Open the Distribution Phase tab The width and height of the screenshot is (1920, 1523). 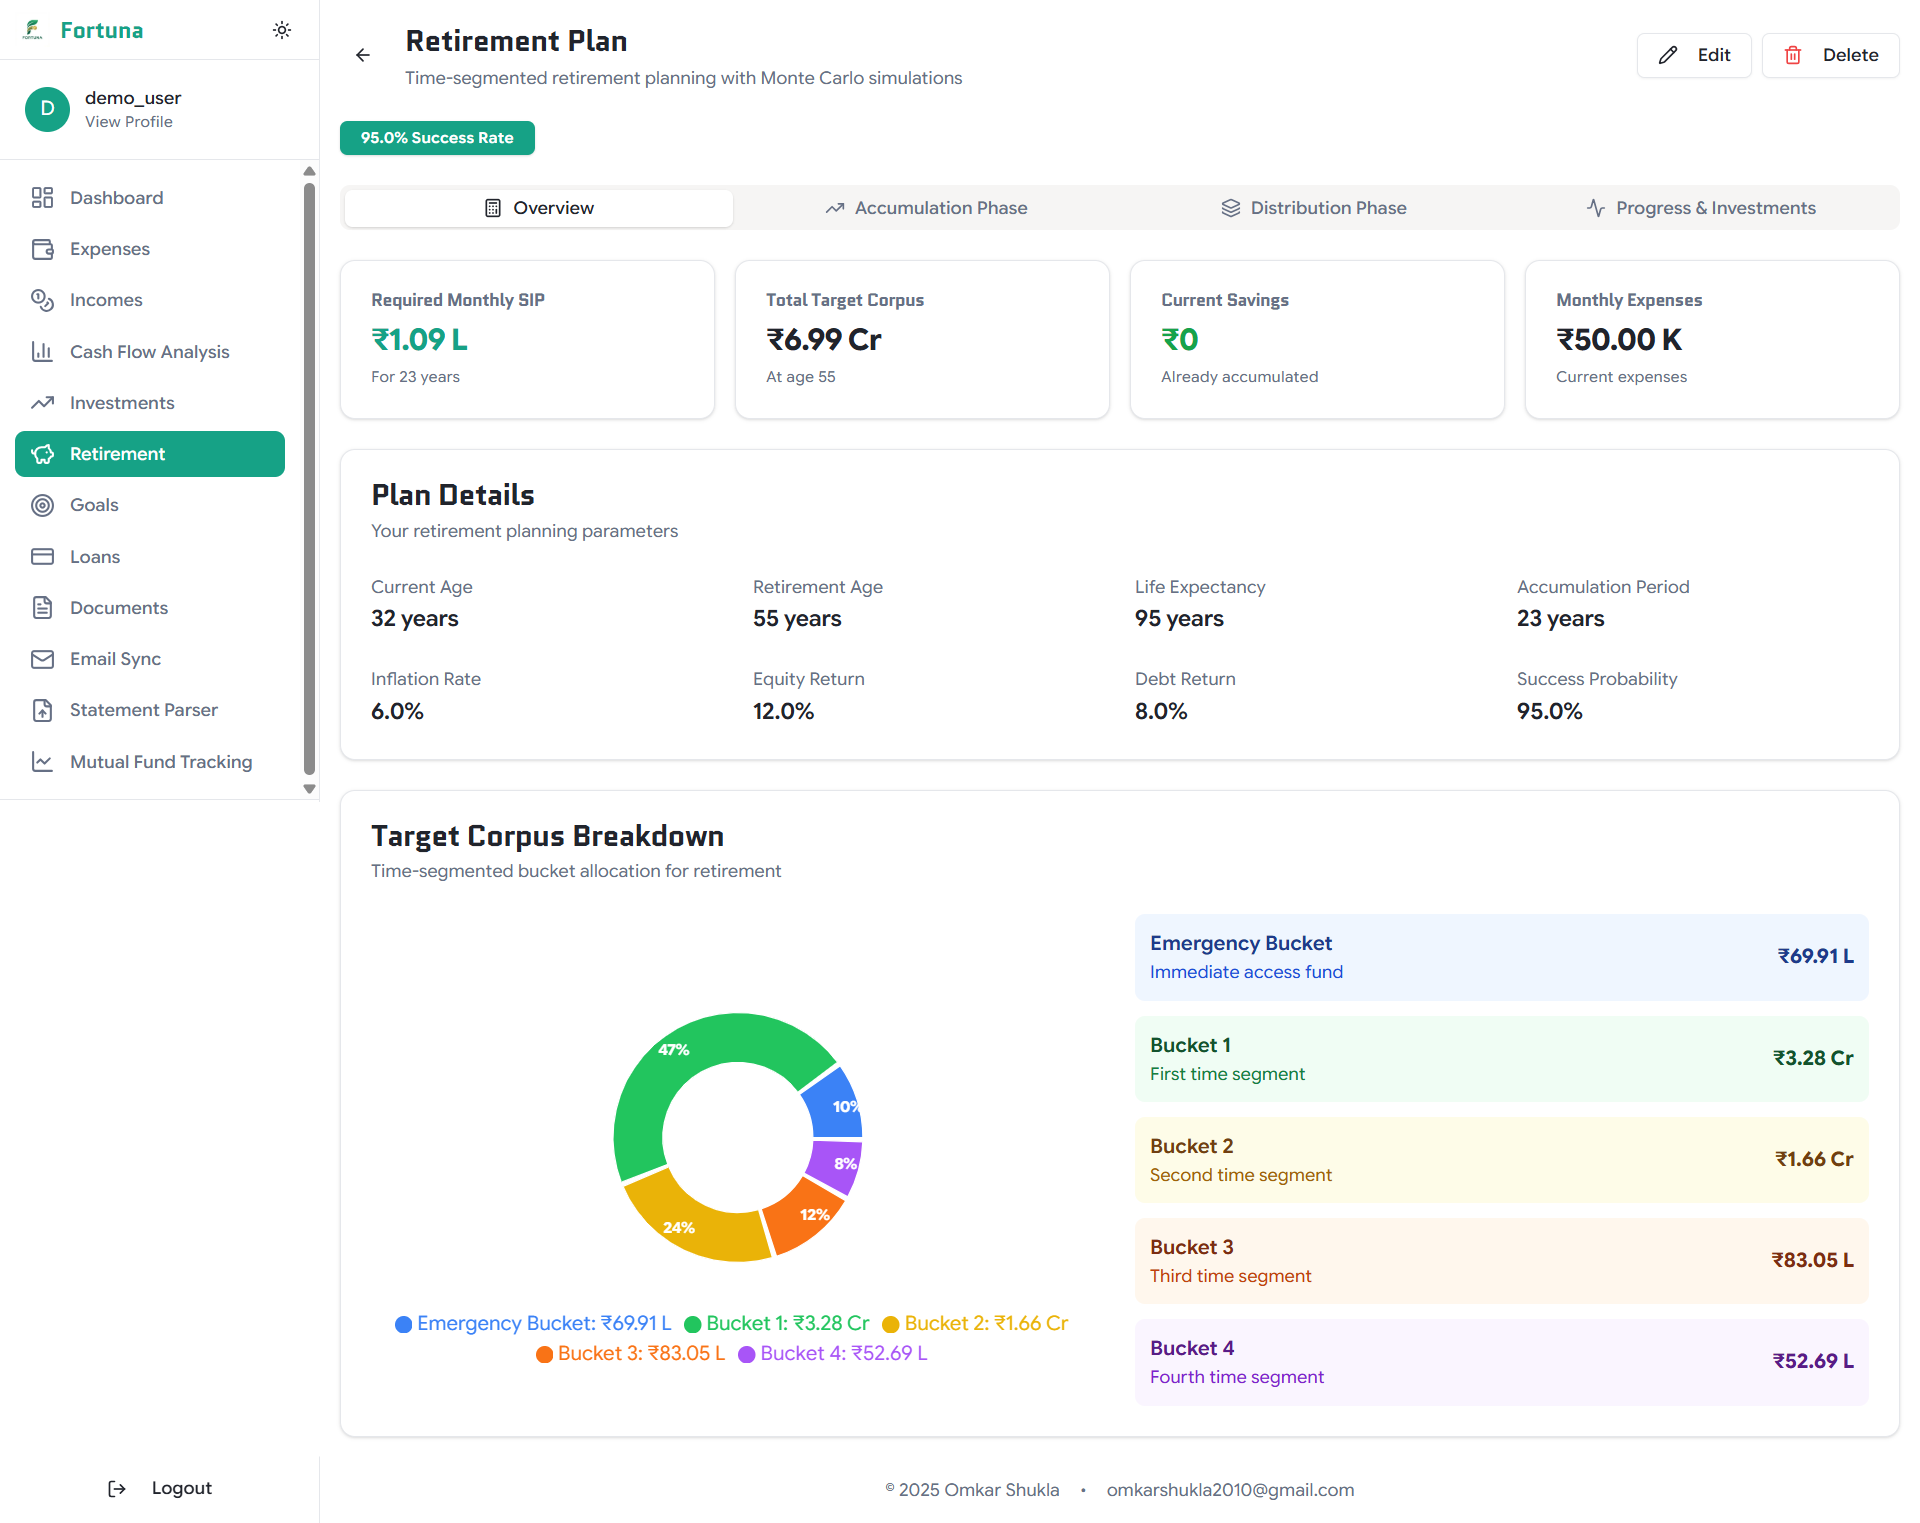click(1314, 208)
